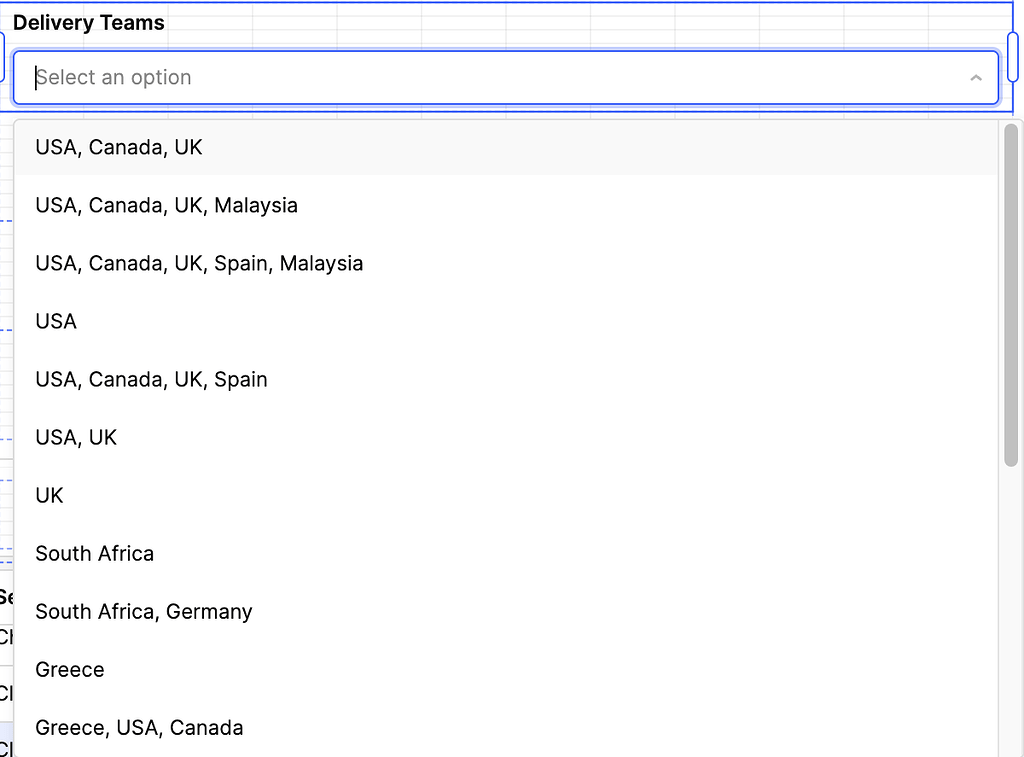Click the Delivery Teams select input field
This screenshot has height=757, width=1024.
point(505,78)
